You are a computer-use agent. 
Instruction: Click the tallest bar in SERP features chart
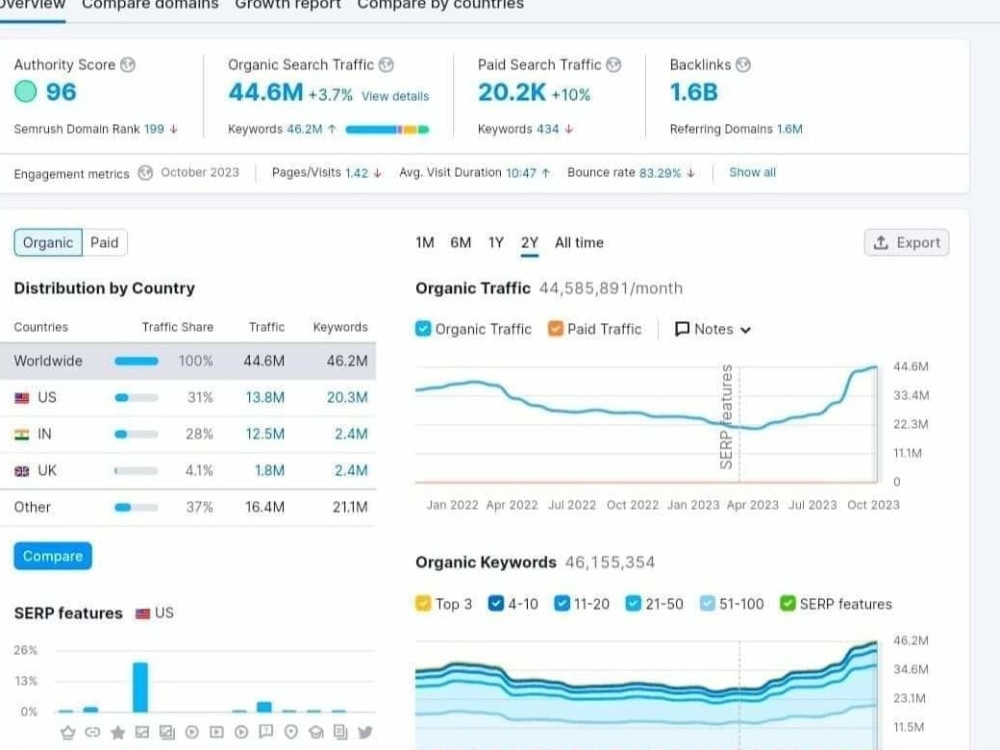coord(140,688)
